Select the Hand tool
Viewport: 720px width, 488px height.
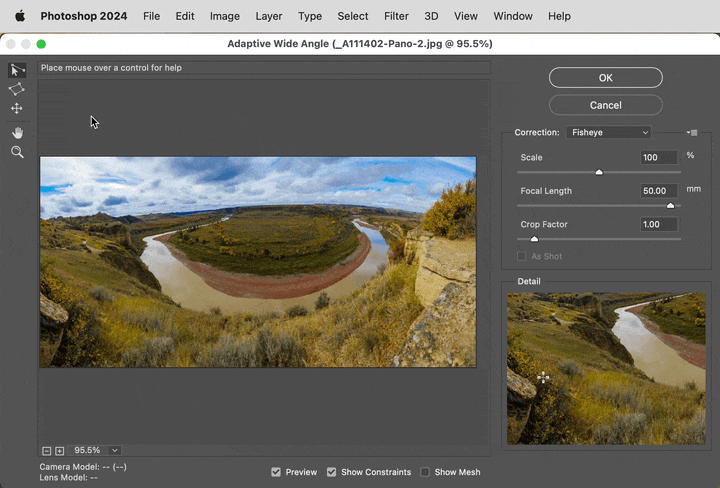pyautogui.click(x=17, y=133)
